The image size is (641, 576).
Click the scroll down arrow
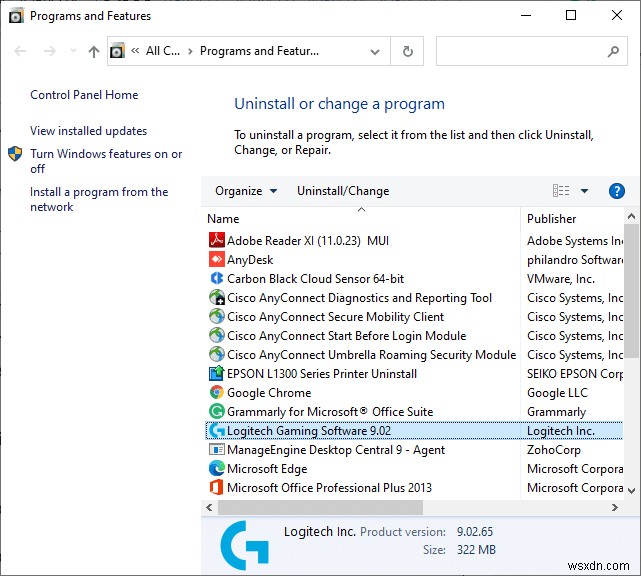tap(631, 490)
